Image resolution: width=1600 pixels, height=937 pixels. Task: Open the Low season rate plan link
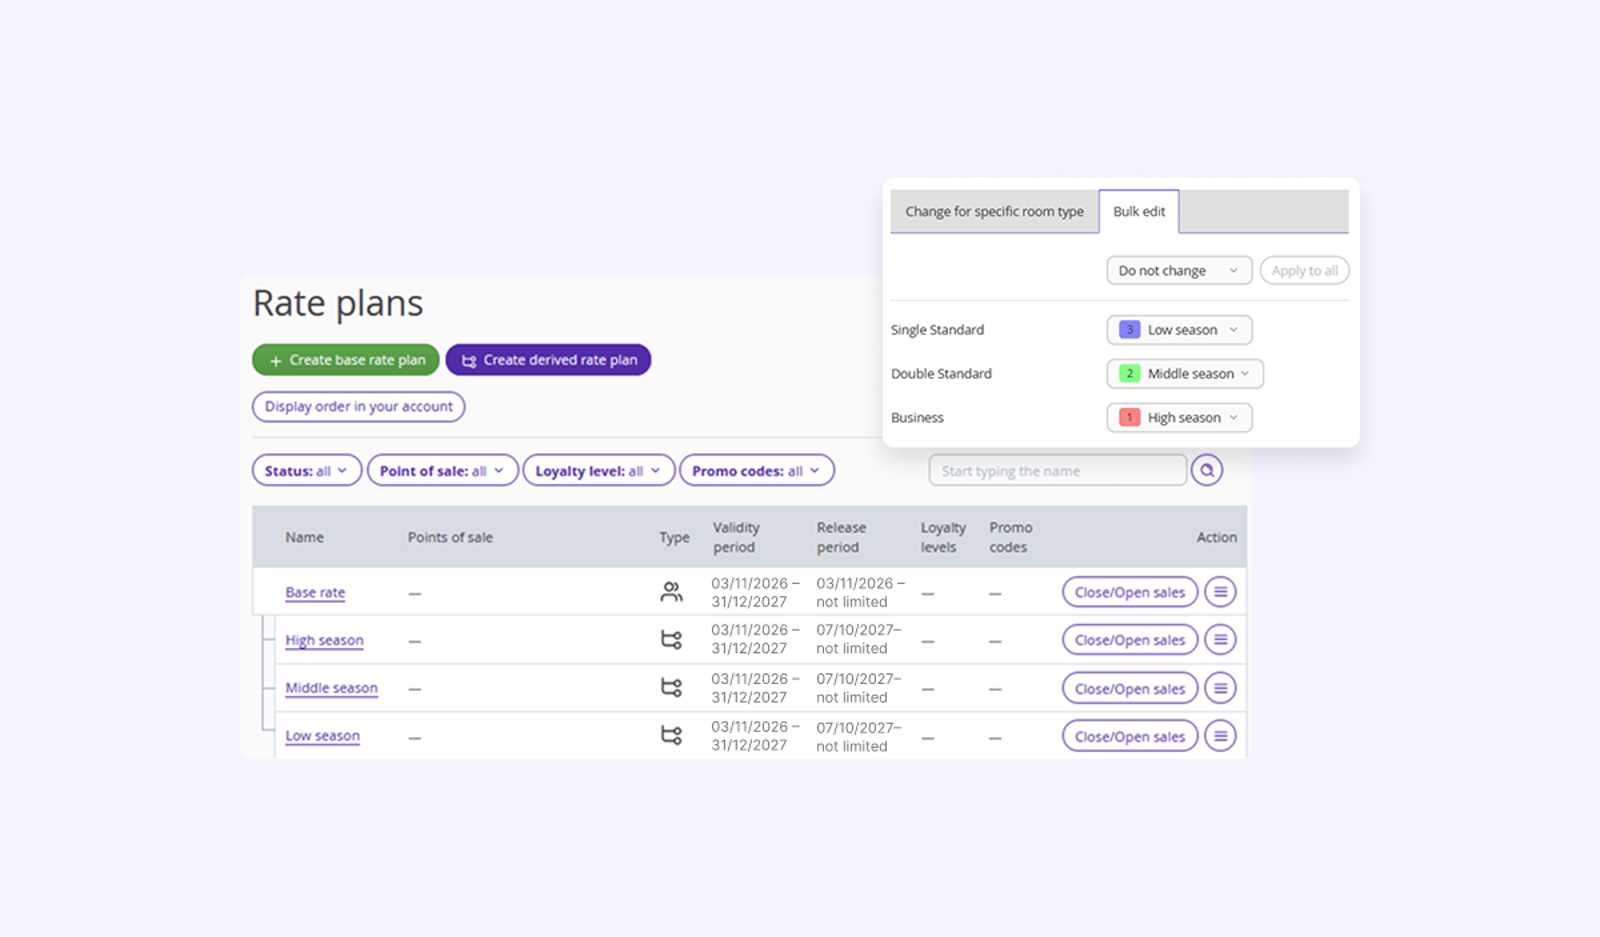(322, 737)
